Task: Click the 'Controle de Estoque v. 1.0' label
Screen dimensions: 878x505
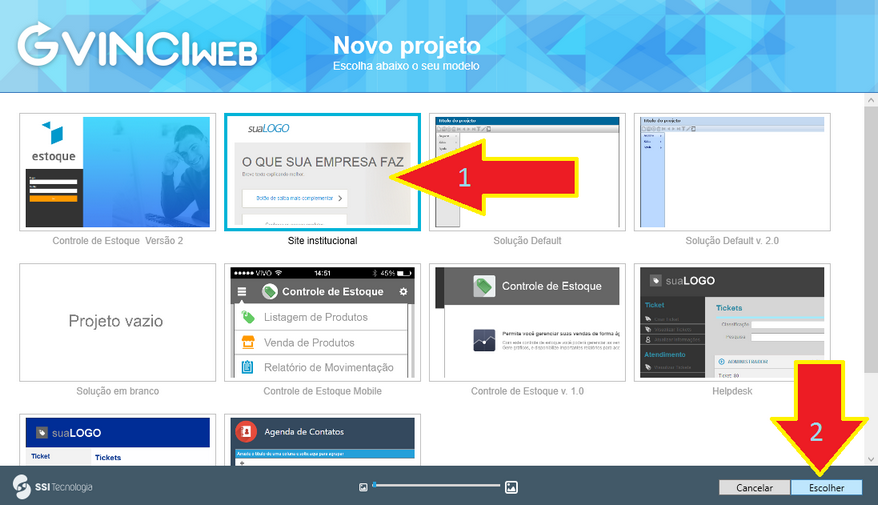Action: click(x=527, y=391)
